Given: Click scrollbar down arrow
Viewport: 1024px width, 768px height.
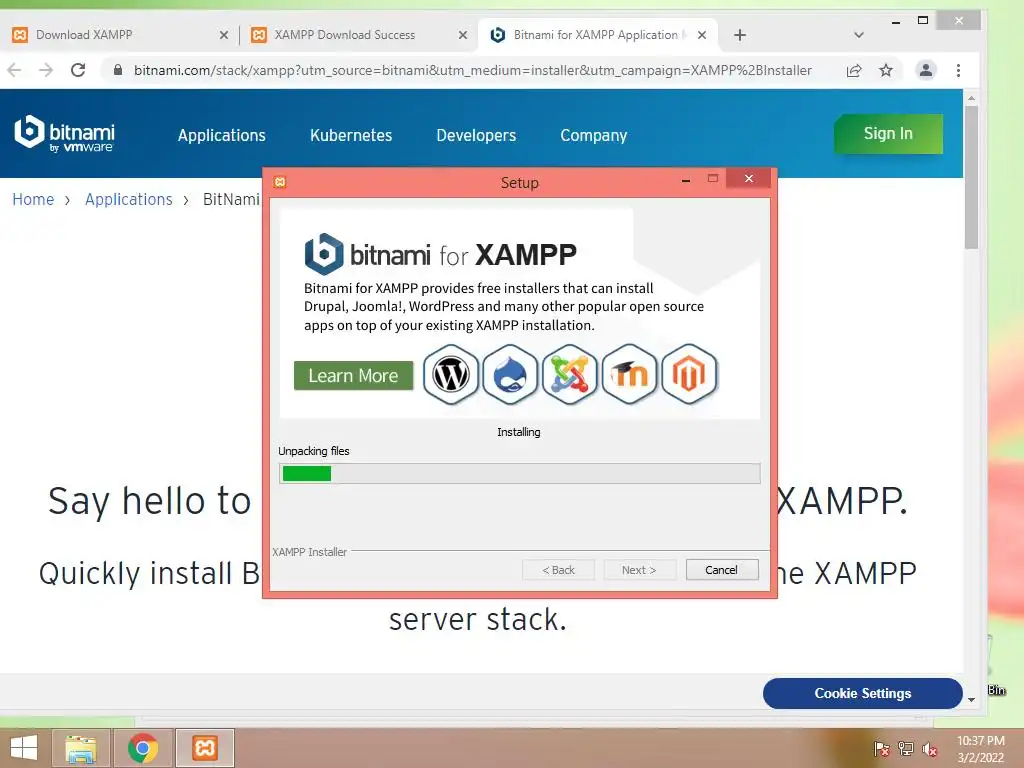Looking at the screenshot, I should 971,699.
